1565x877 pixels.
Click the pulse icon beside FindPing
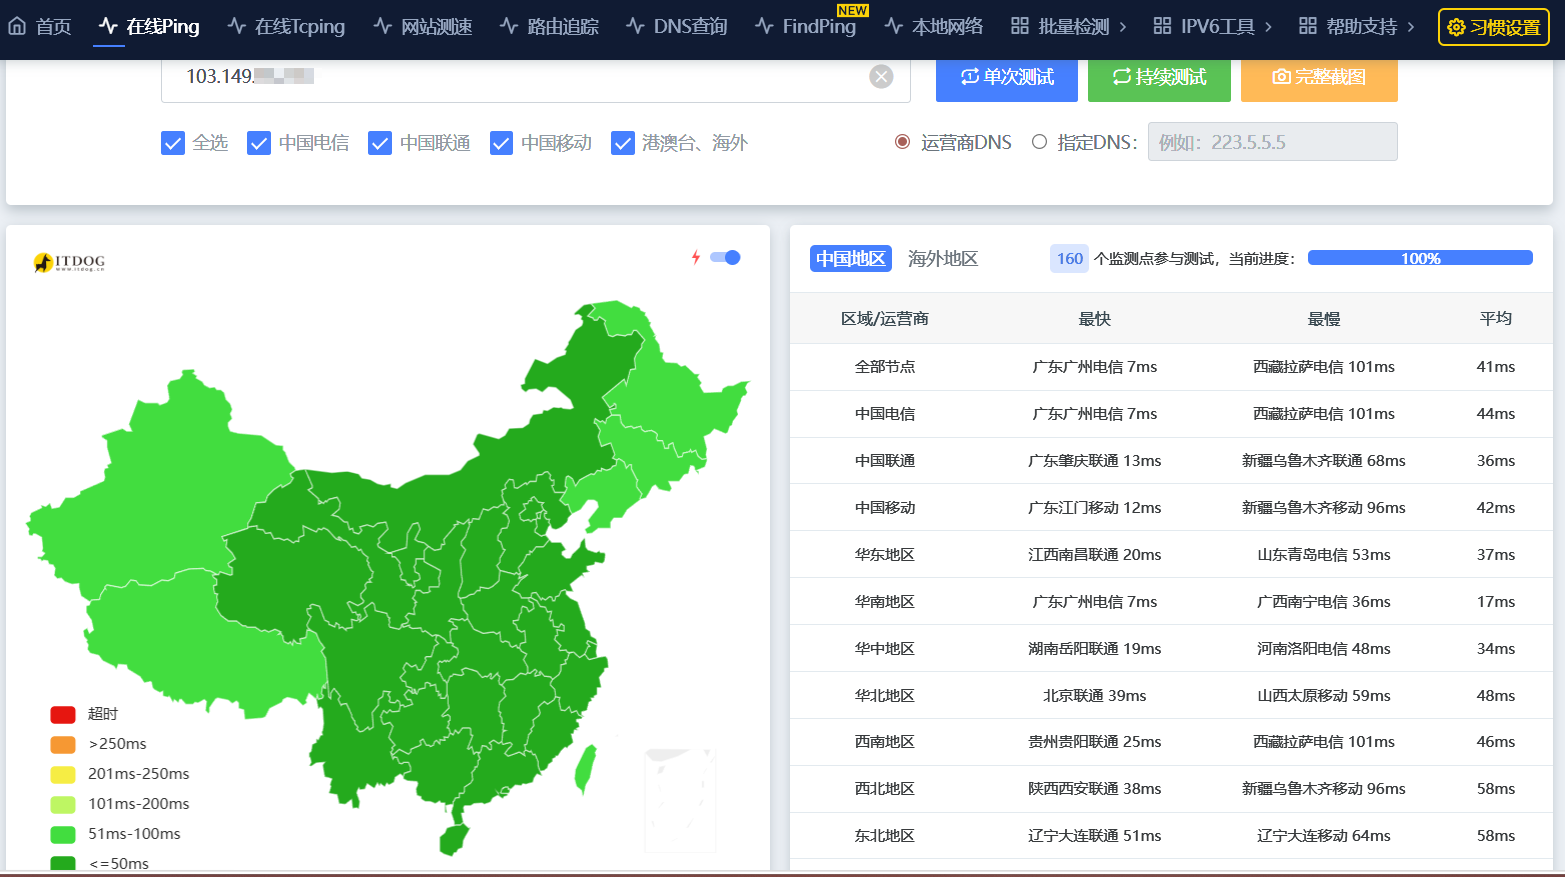(765, 26)
